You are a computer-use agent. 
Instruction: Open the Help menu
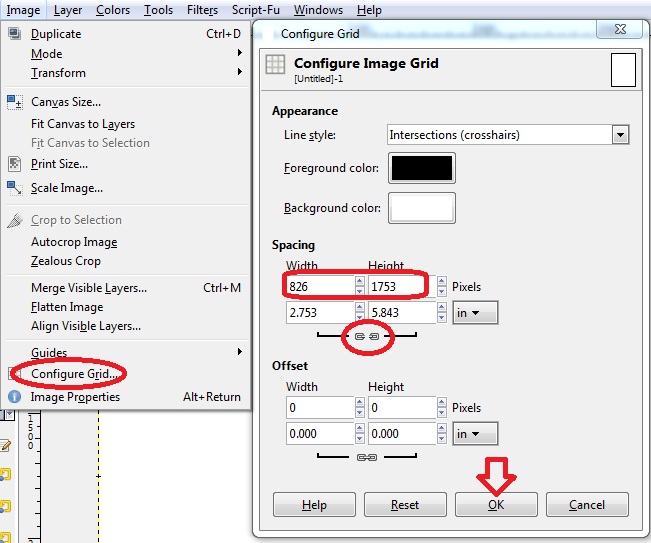[369, 10]
